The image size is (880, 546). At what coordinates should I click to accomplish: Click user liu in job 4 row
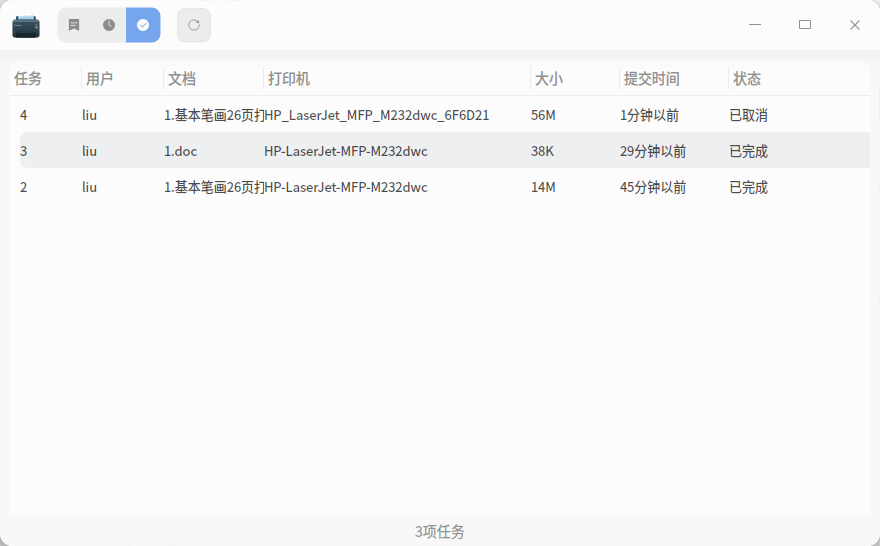(89, 116)
